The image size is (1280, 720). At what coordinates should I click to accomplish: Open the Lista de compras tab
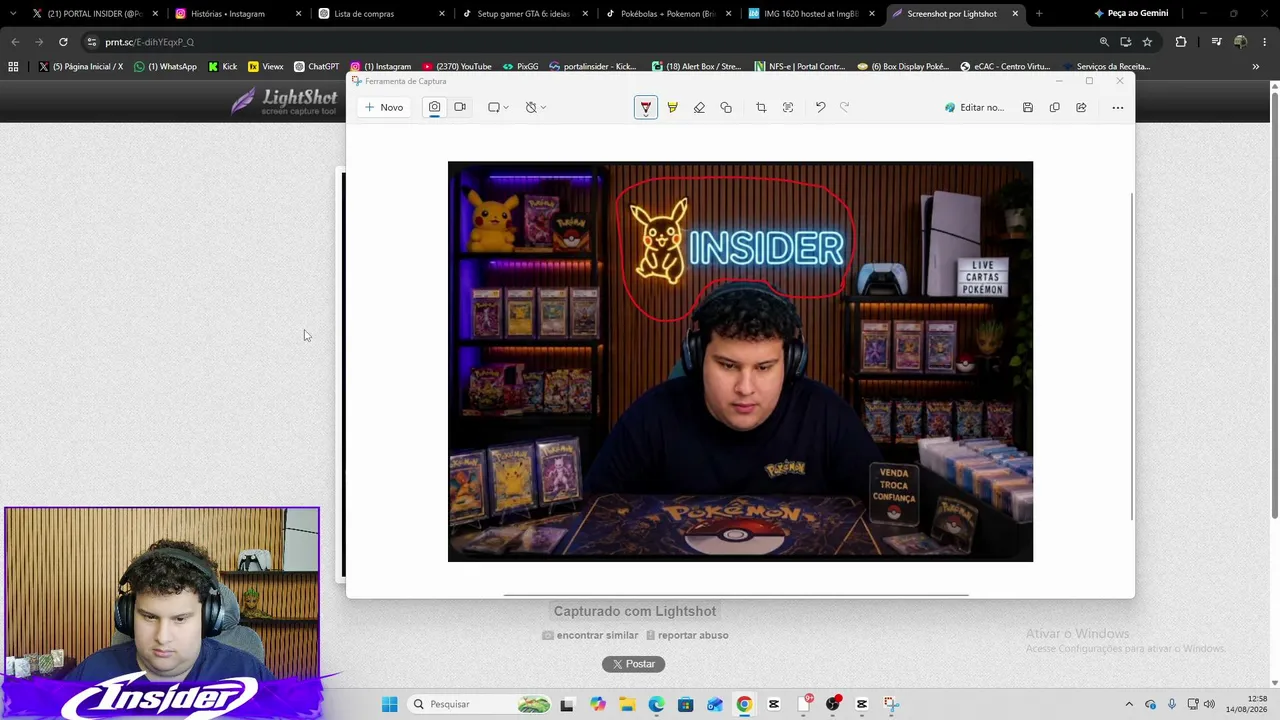click(381, 14)
